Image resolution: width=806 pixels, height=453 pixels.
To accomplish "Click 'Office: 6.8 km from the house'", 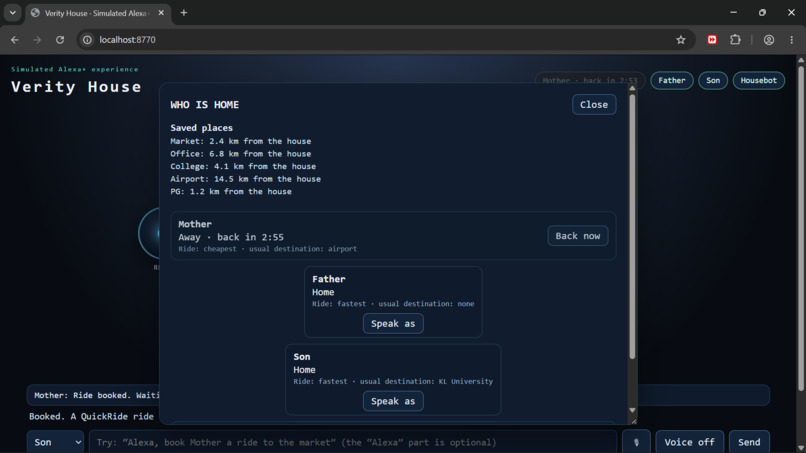I will pos(241,154).
